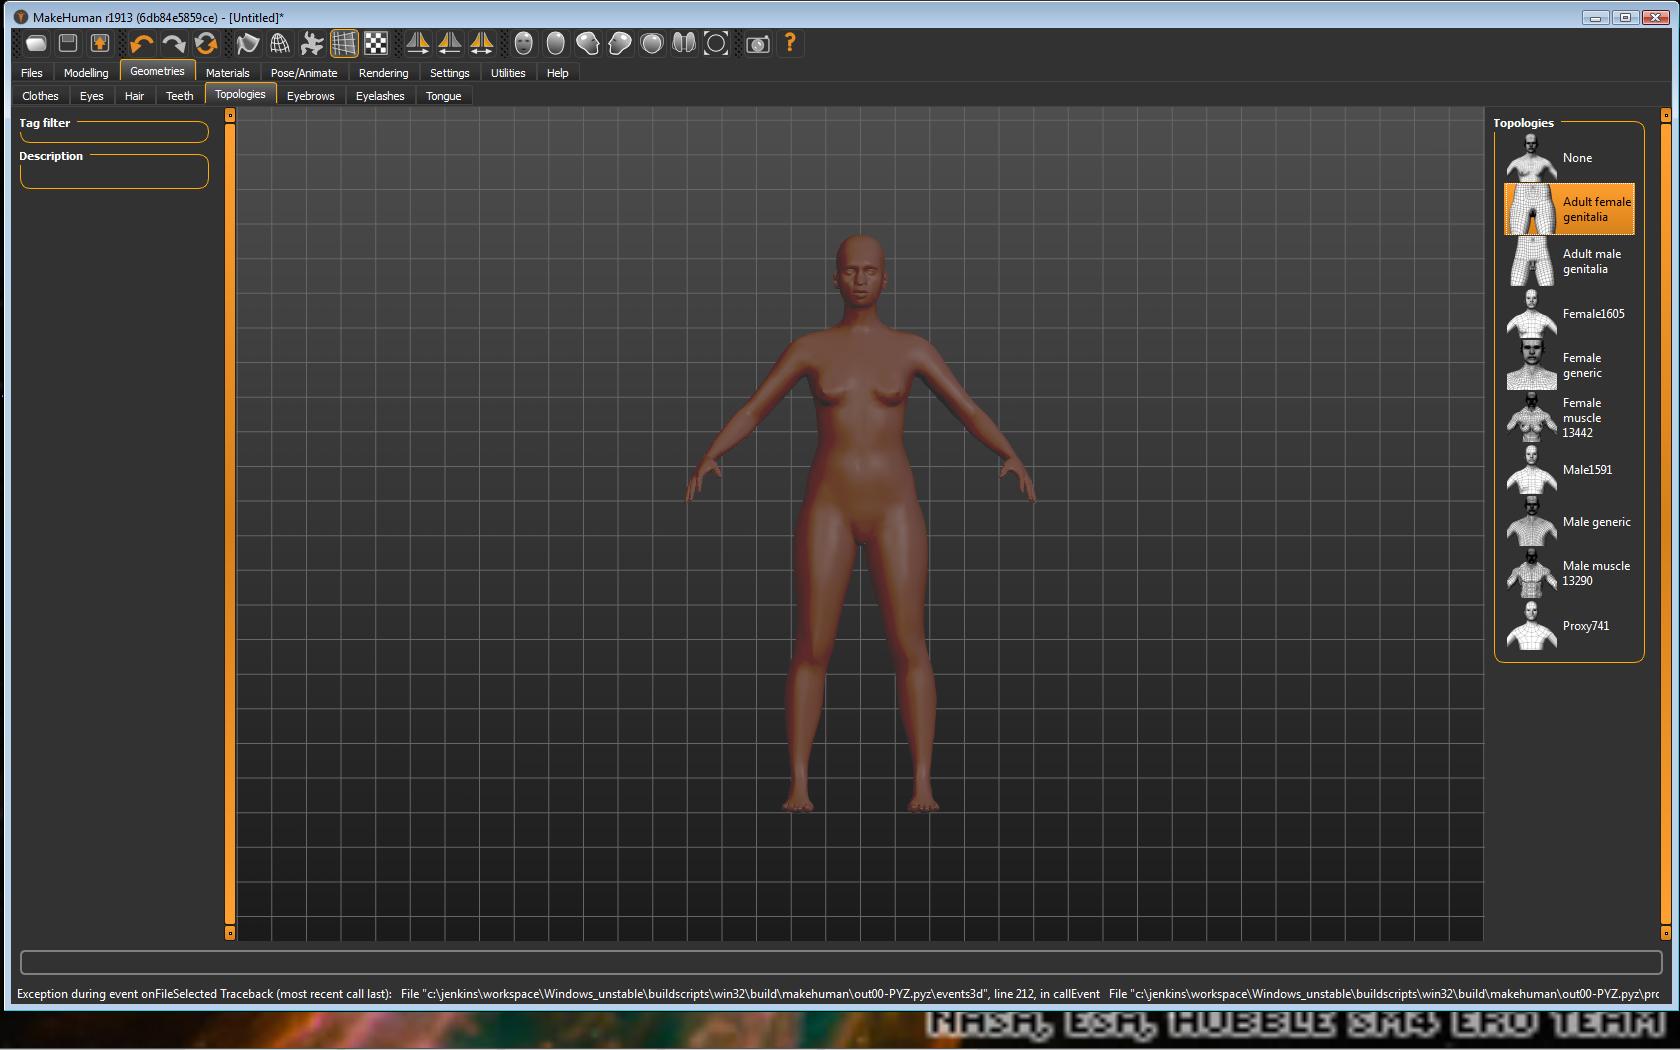This screenshot has width=1680, height=1050.
Task: Open the Materials tab
Action: [228, 73]
